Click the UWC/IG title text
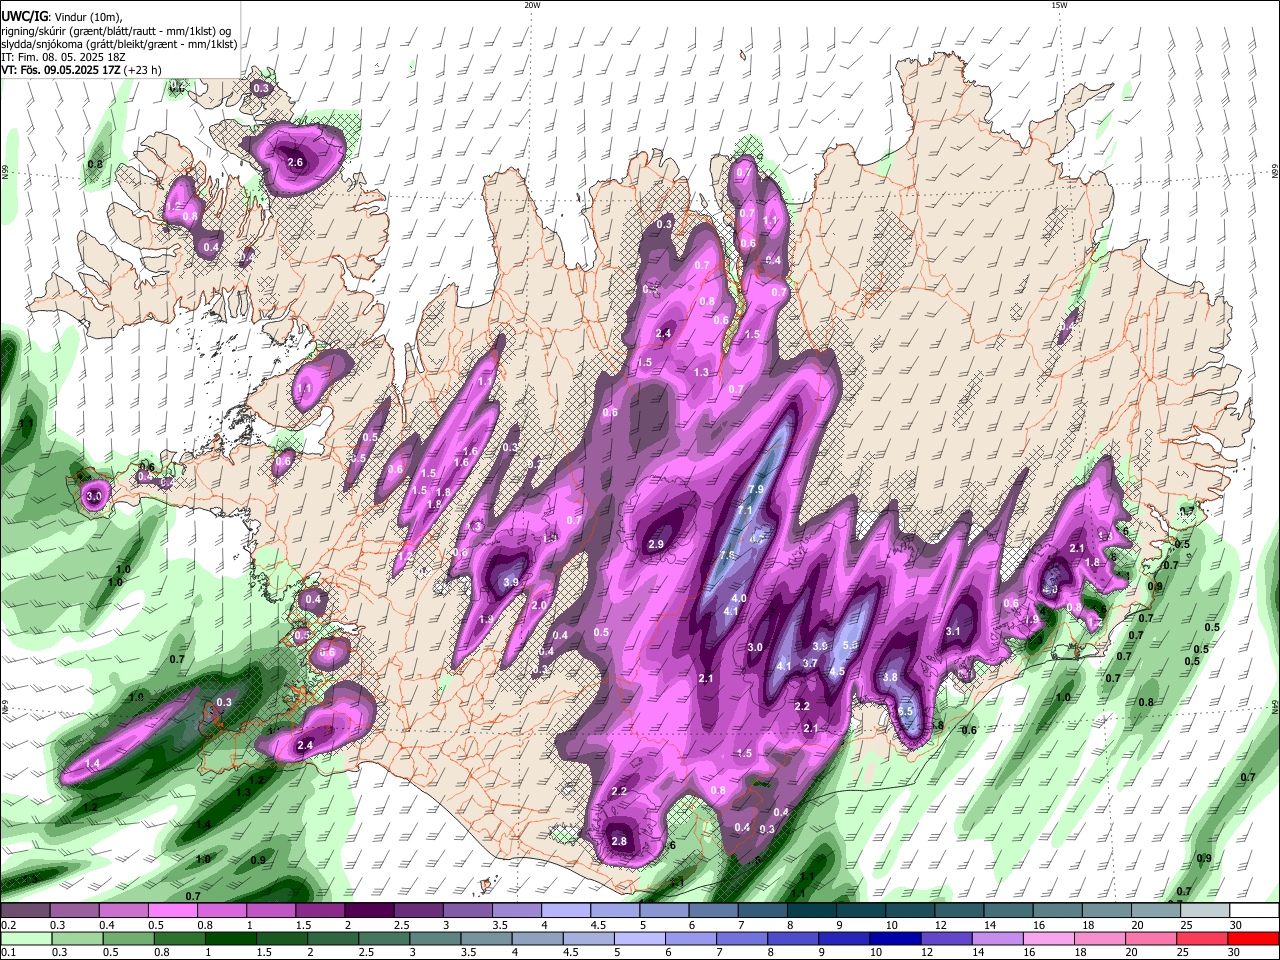1280x960 pixels. (x=23, y=16)
